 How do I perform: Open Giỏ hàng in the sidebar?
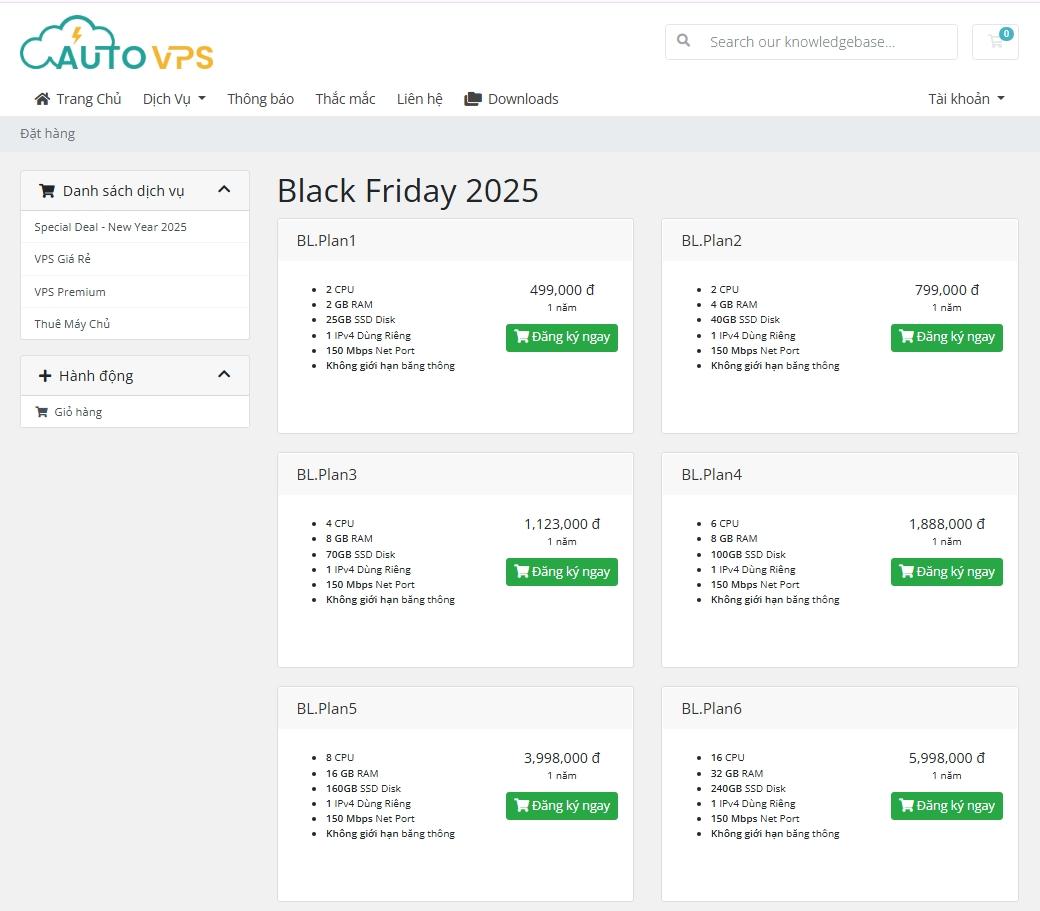(77, 412)
